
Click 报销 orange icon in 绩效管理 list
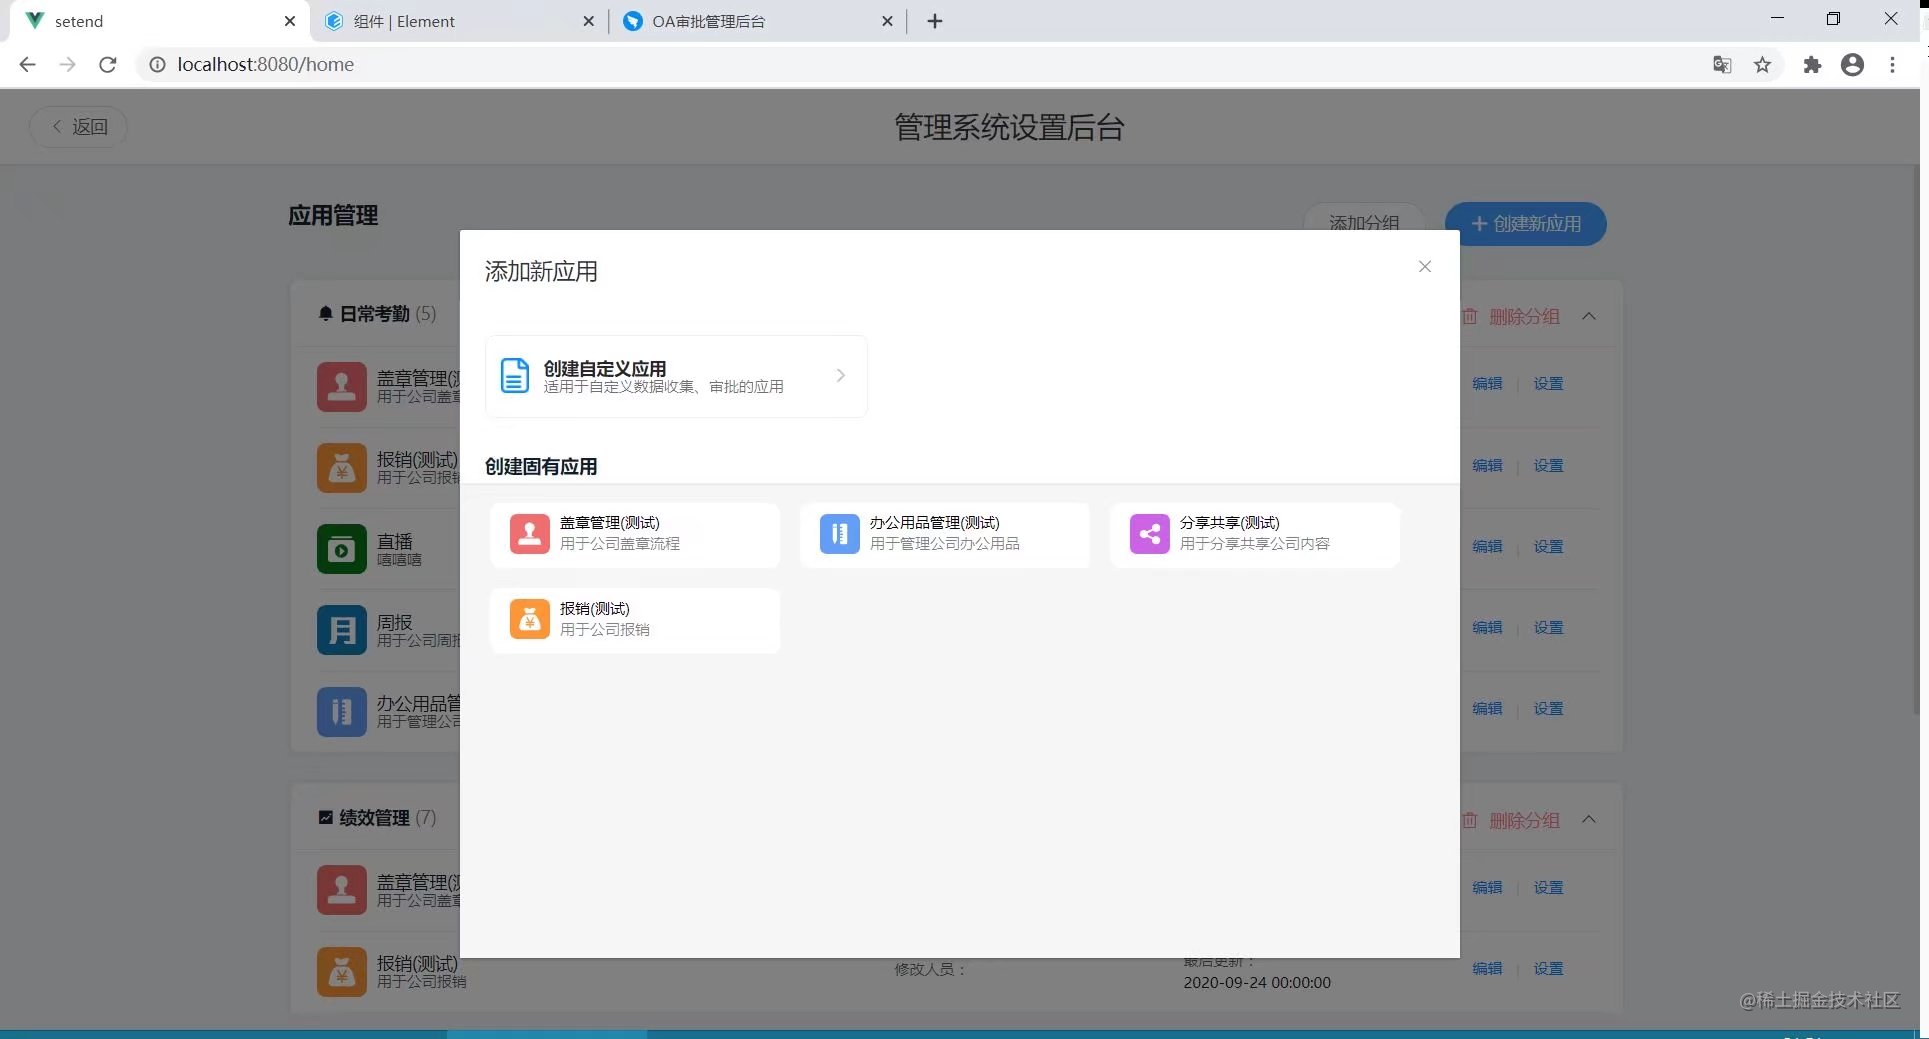pos(342,972)
